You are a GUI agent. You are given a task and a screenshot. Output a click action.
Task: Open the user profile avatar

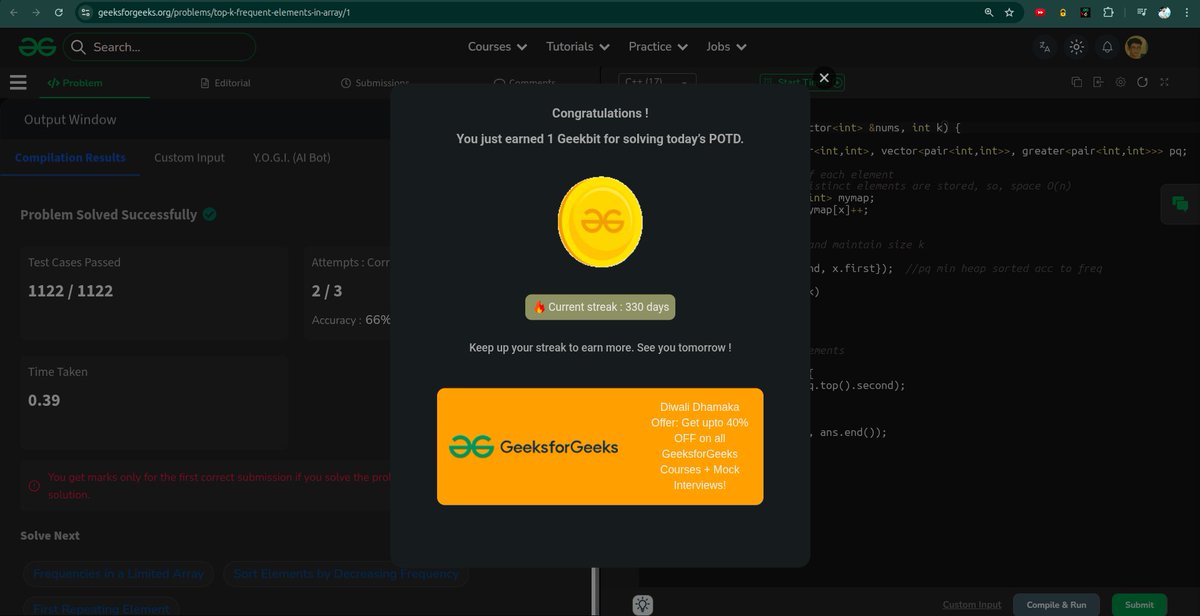tap(1136, 47)
